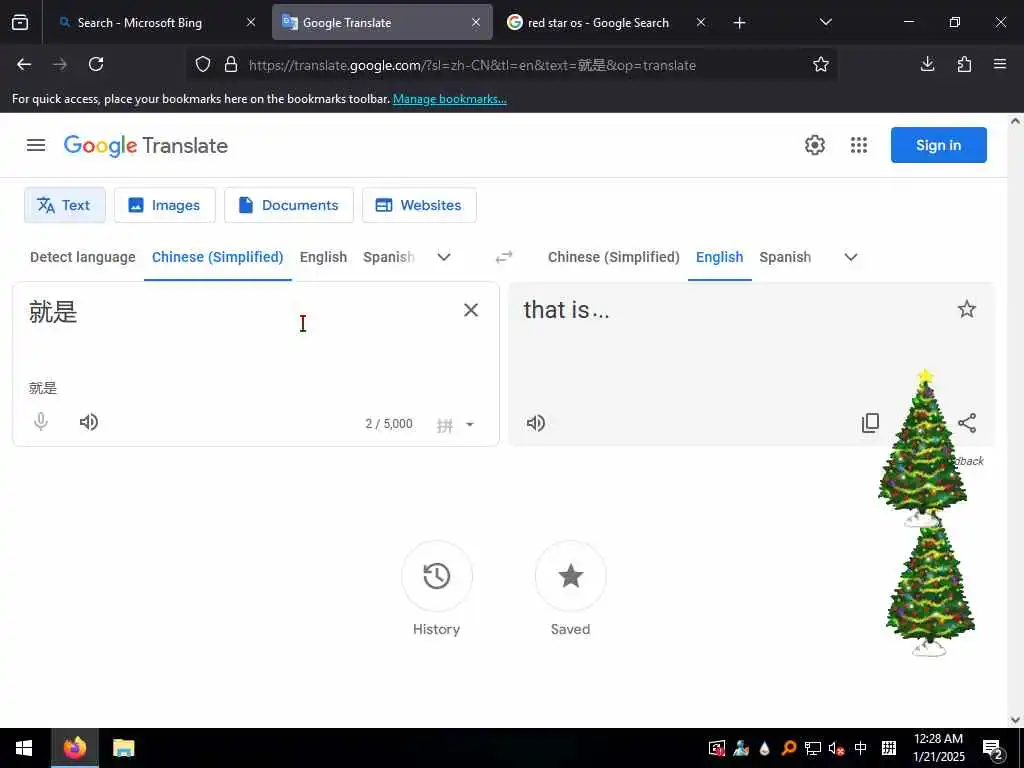Select Documents translation mode
1024x768 pixels.
289,205
